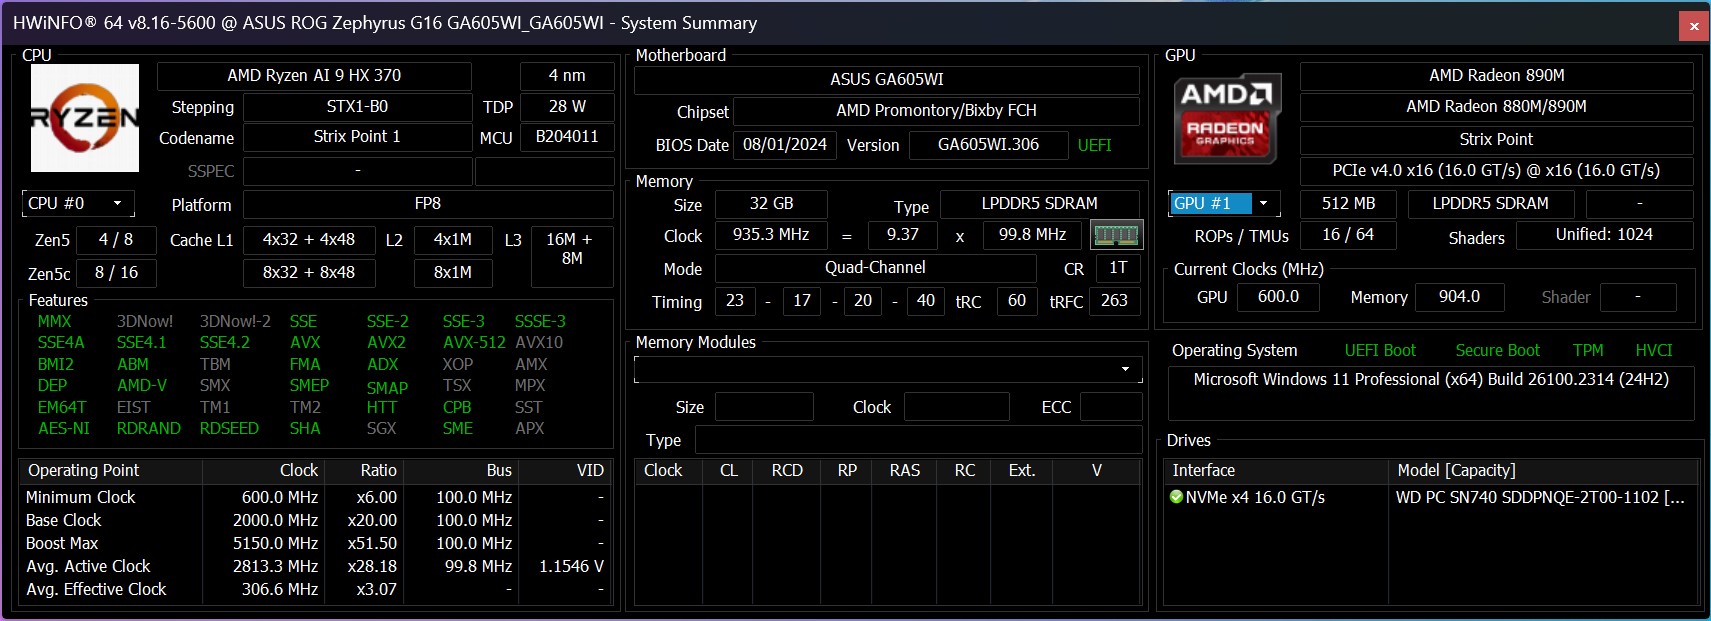This screenshot has height=621, width=1711.
Task: Click the ASUS GA605WI motherboard name field
Action: [x=887, y=80]
